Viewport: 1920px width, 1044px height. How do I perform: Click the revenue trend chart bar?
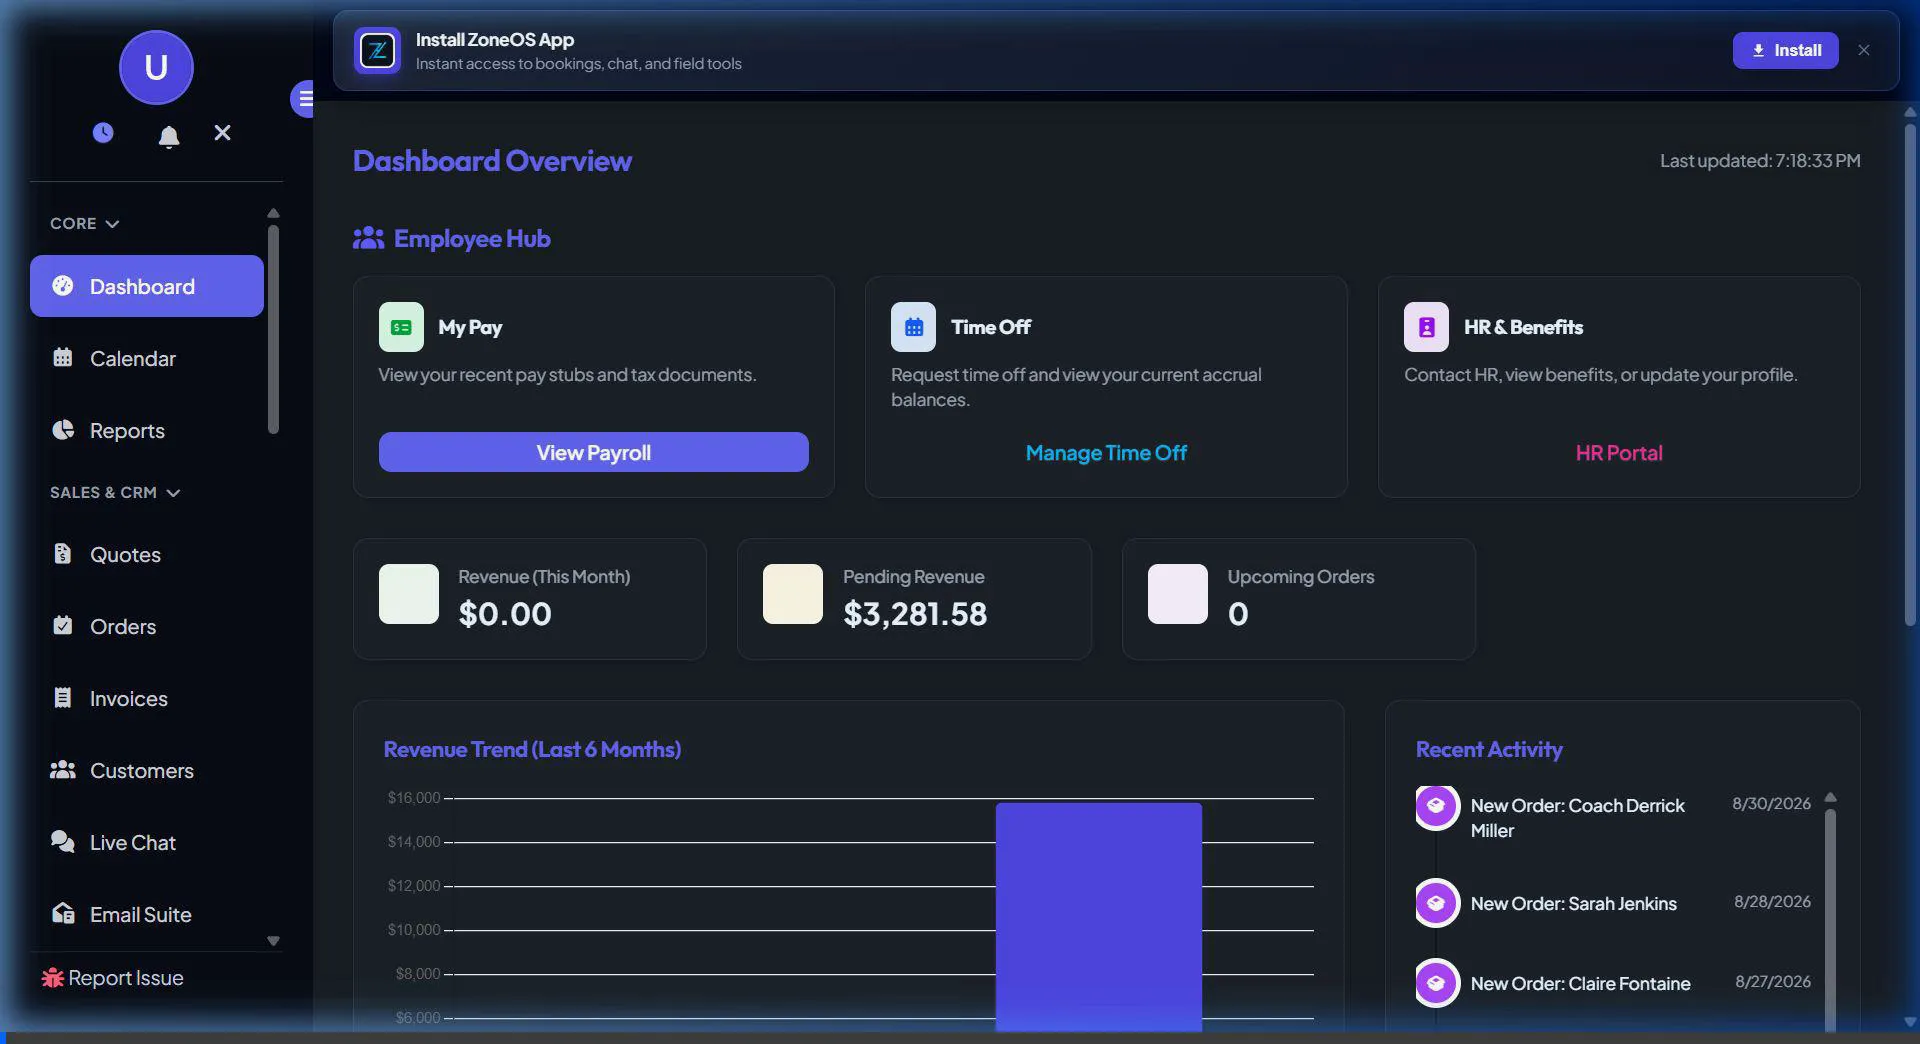click(x=1098, y=917)
